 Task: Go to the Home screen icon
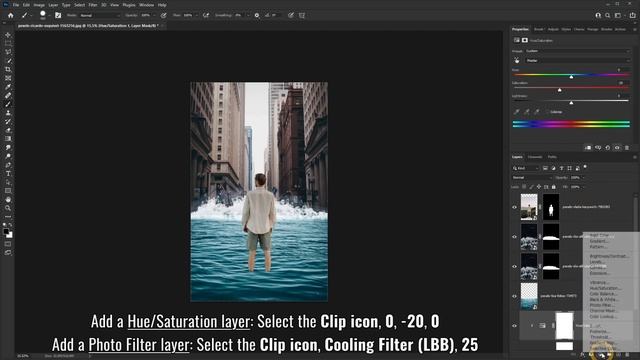[11, 16]
